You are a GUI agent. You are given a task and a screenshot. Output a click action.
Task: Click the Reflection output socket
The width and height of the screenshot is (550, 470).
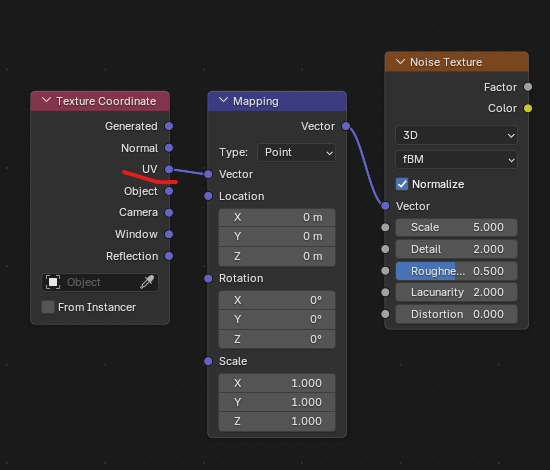point(169,256)
